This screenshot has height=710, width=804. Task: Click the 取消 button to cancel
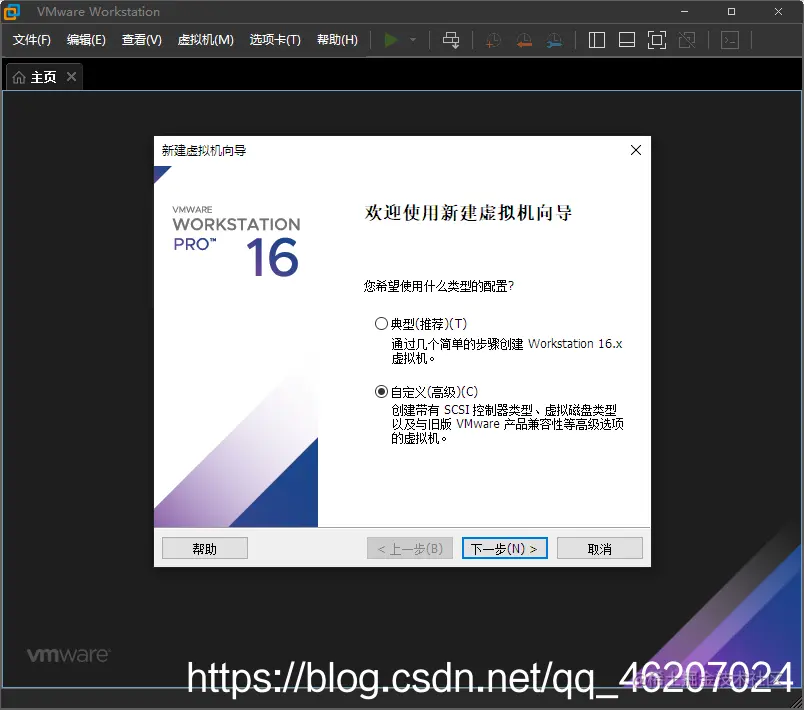599,548
